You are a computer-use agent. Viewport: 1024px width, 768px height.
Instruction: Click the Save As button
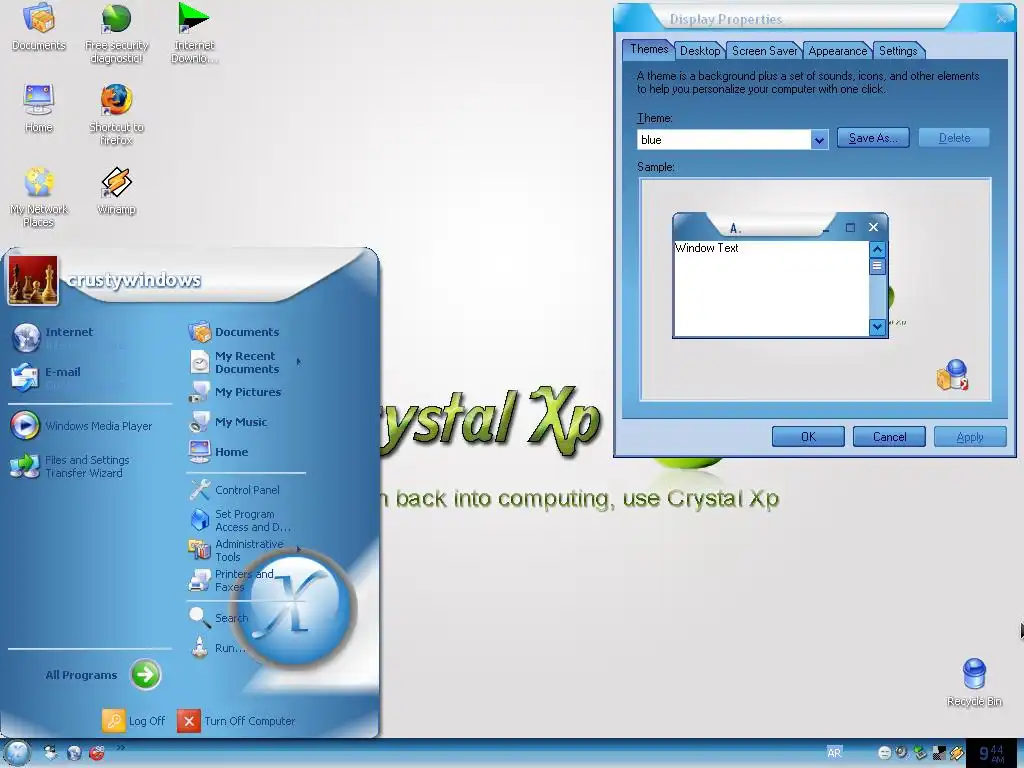point(873,138)
